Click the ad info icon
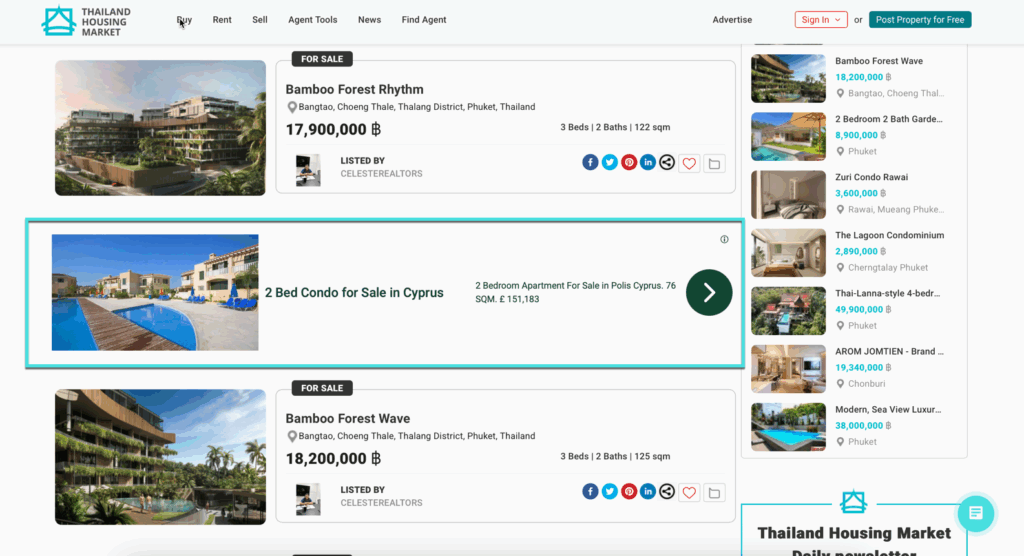The image size is (1024, 556). [x=724, y=239]
